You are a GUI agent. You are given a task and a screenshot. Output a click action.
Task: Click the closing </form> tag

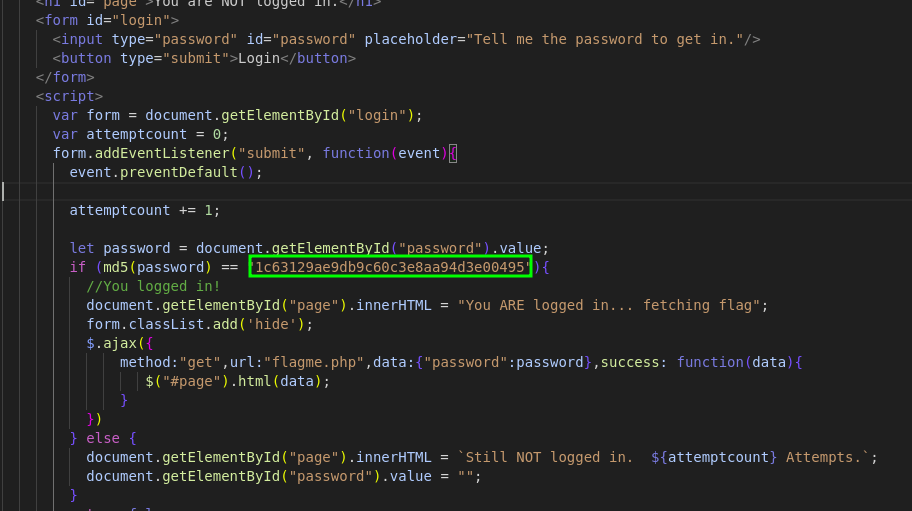click(x=65, y=77)
